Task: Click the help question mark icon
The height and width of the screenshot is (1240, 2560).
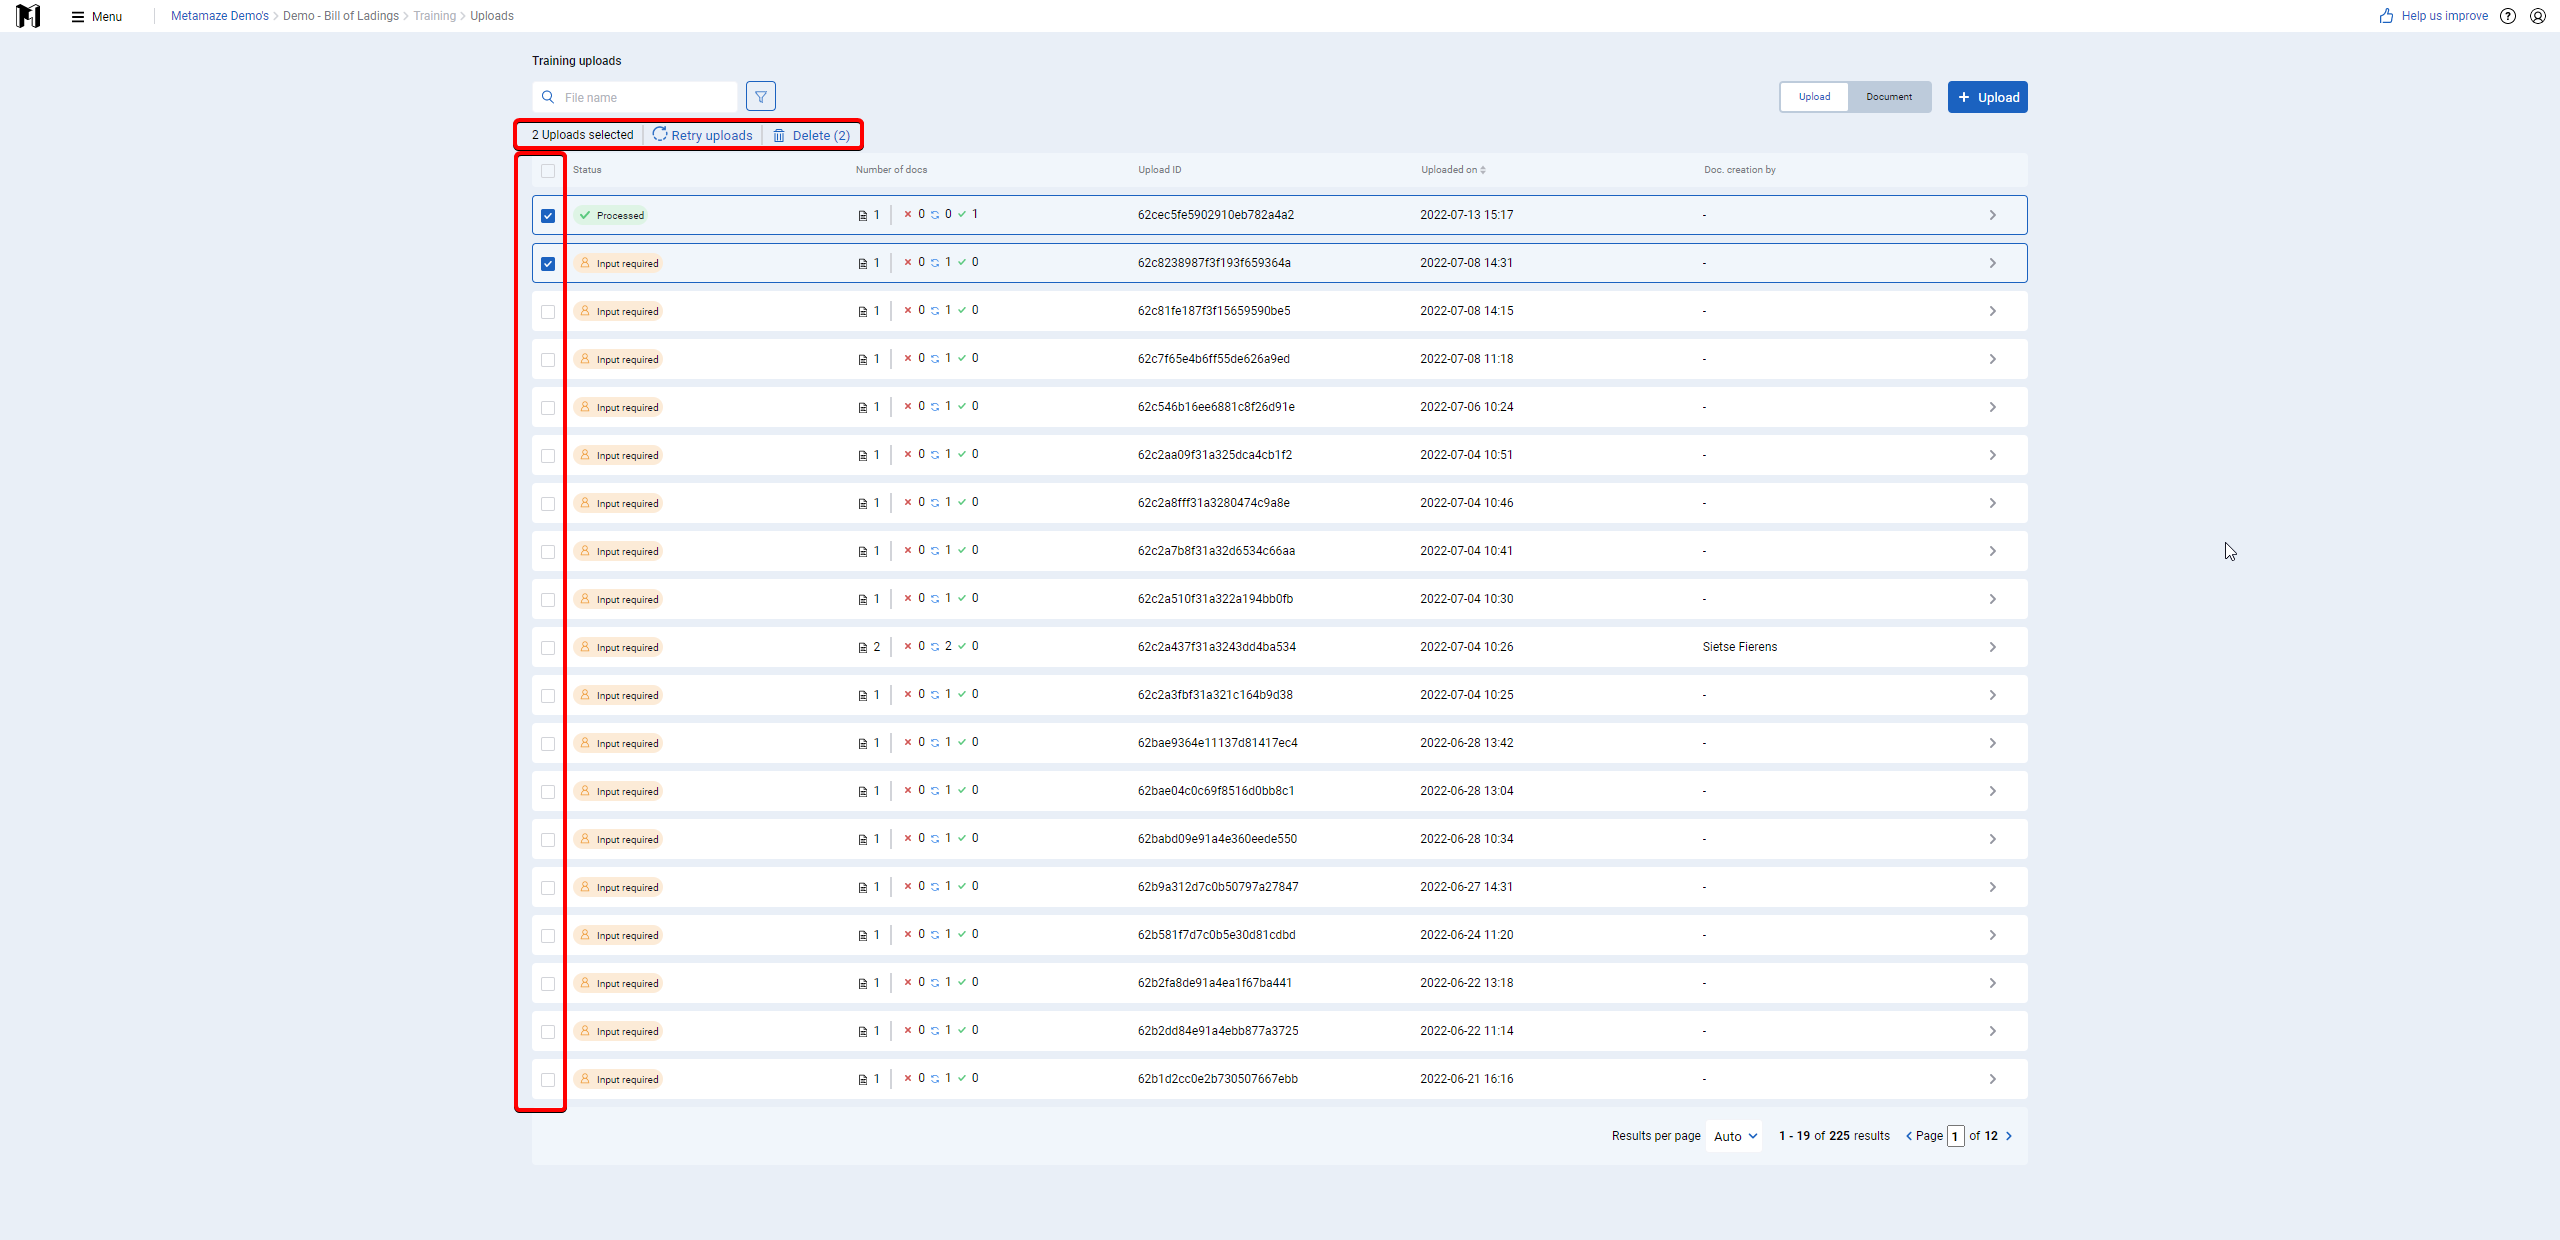Action: 2508,16
